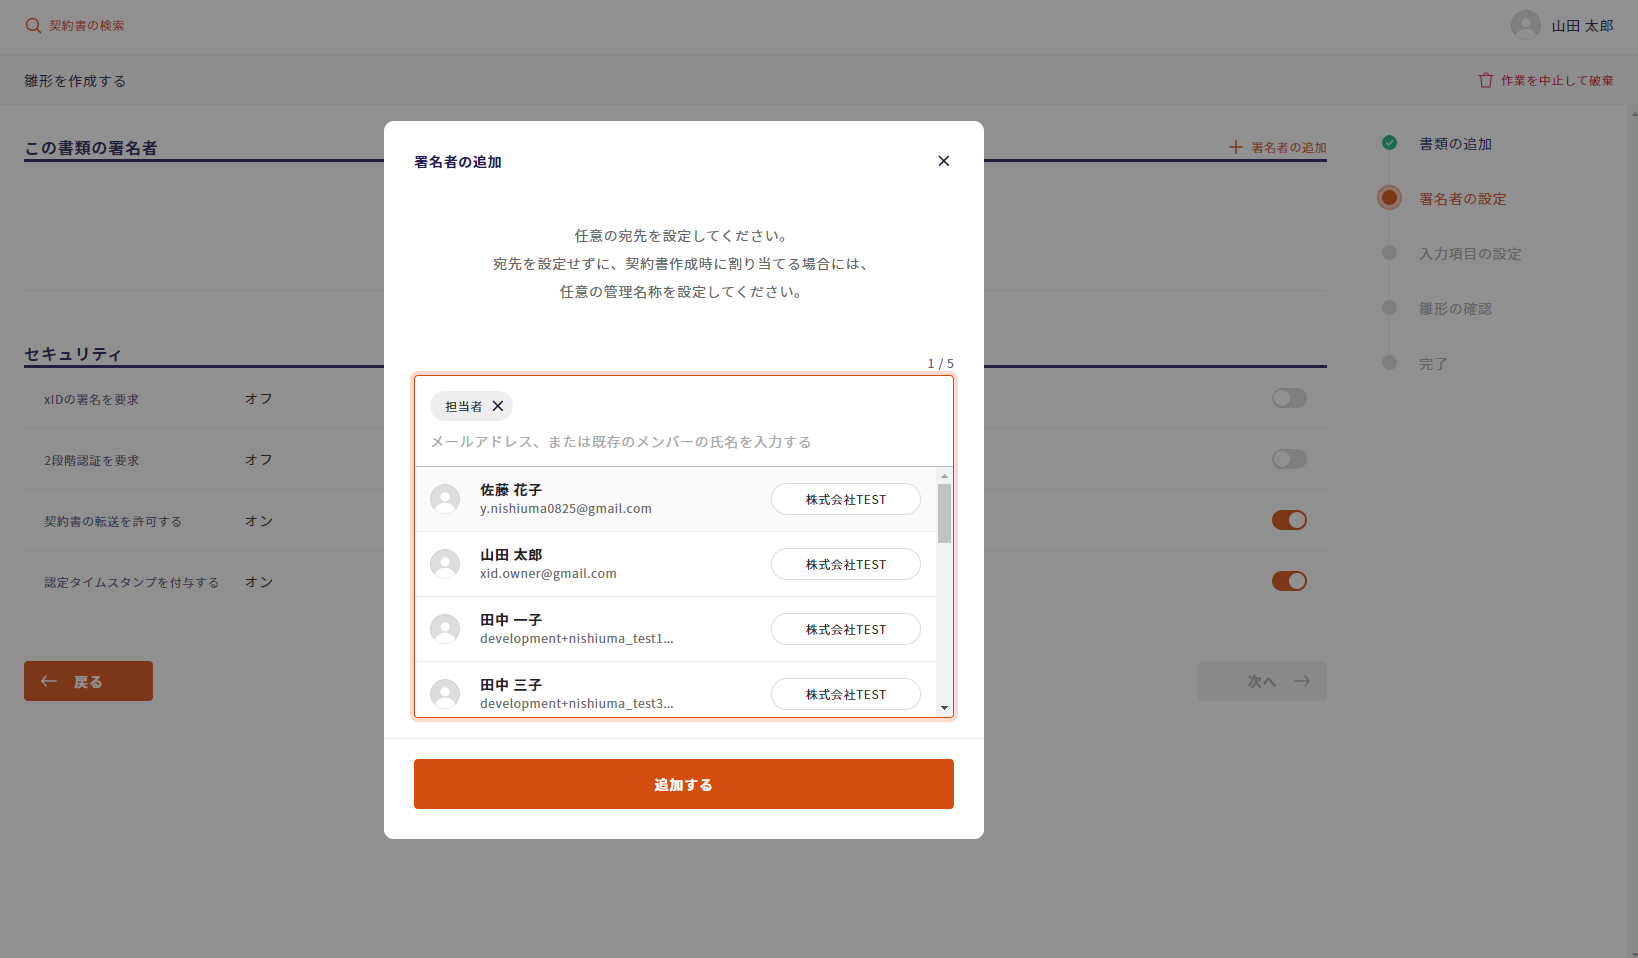Disable 契約書の転送を許可する switch
The height and width of the screenshot is (958, 1638).
pos(1288,520)
